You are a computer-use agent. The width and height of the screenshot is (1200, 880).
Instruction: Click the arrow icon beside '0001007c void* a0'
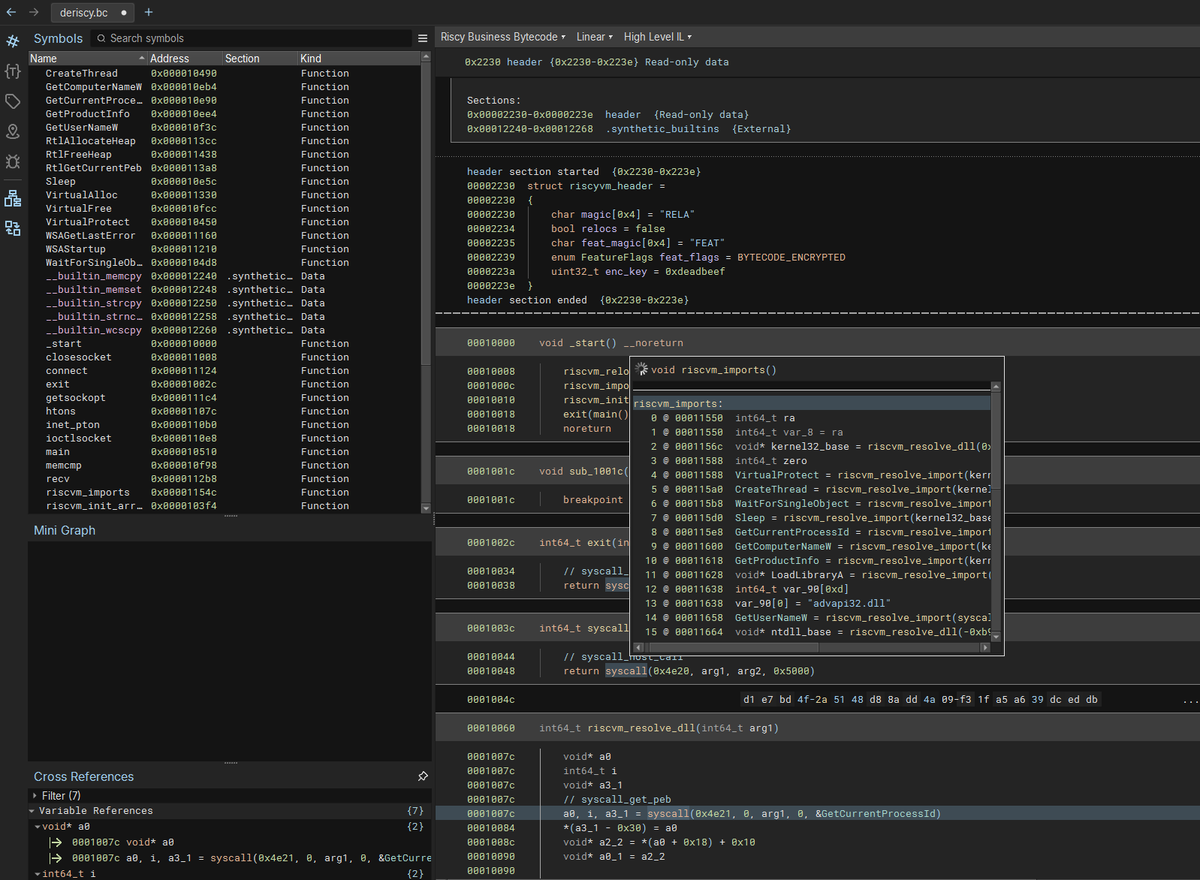click(57, 842)
